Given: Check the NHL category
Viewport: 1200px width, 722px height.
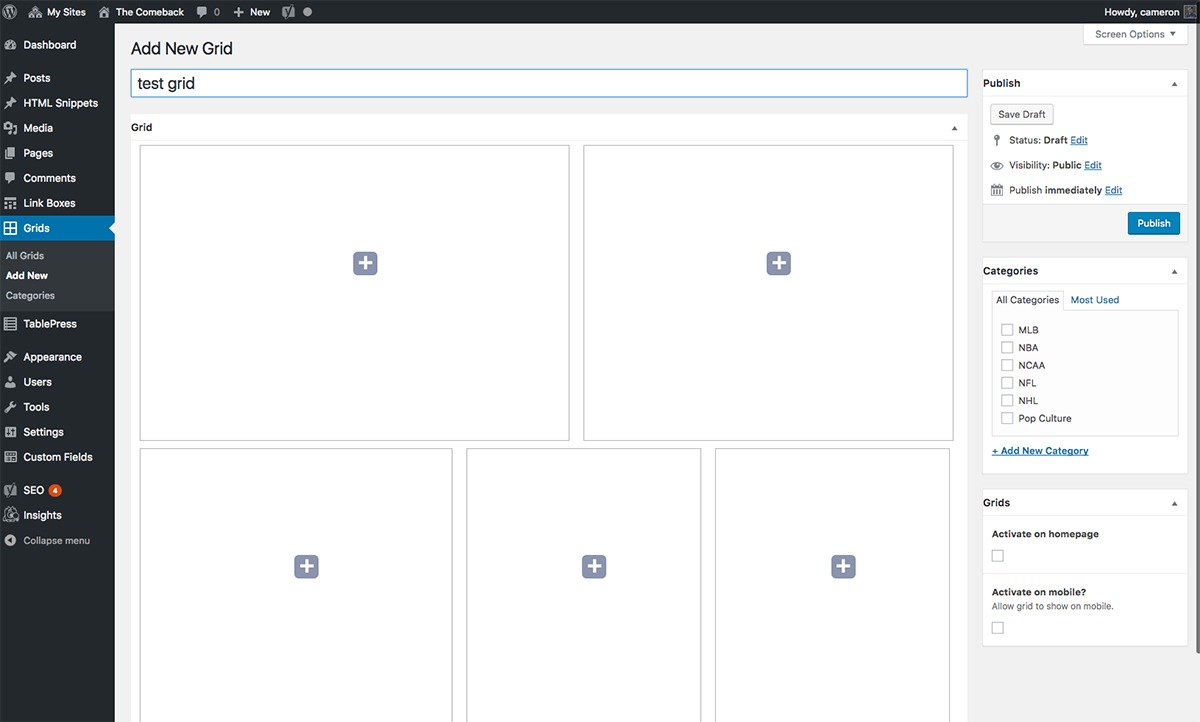Looking at the screenshot, I should point(1007,401).
